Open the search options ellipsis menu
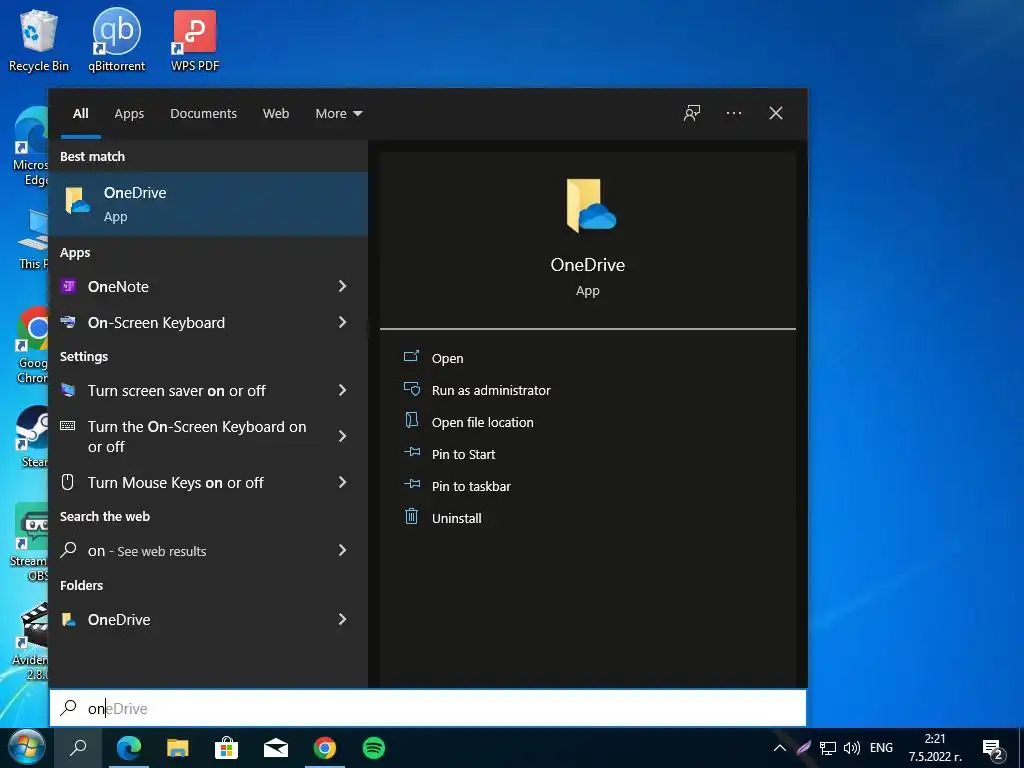The height and width of the screenshot is (768, 1024). [733, 113]
